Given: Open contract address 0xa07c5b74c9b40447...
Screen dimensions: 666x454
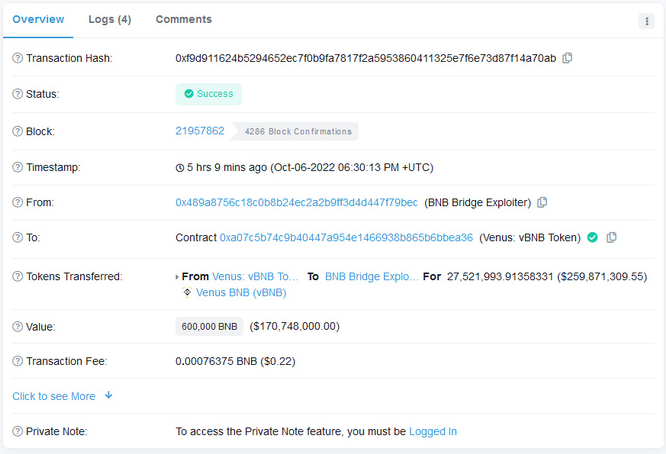Looking at the screenshot, I should 346,237.
